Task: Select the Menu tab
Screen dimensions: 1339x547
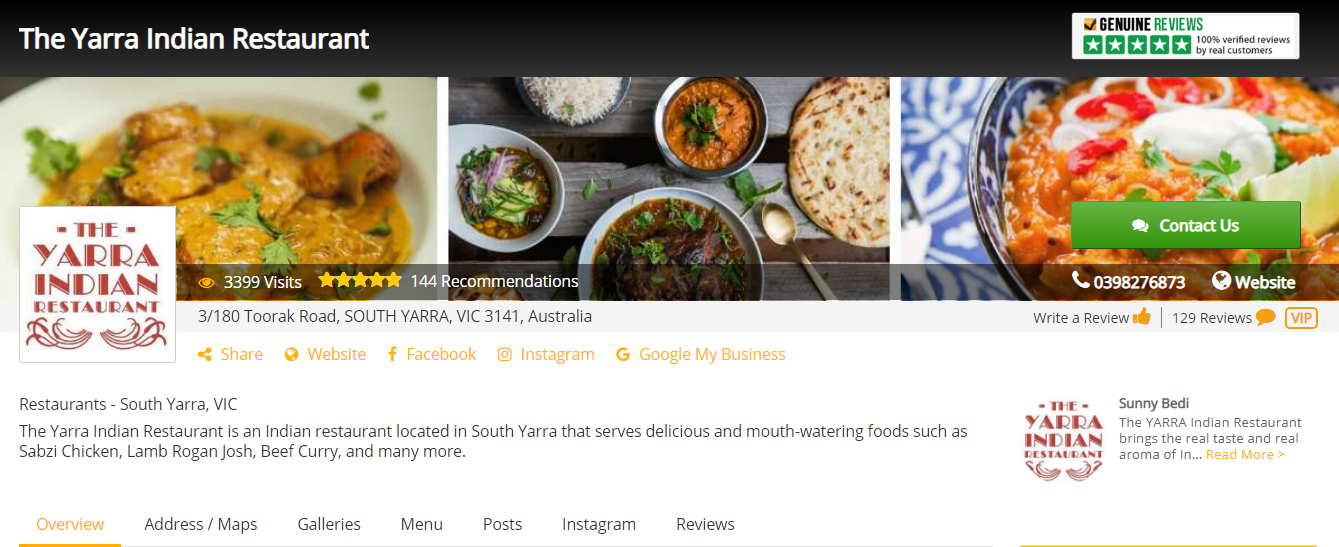Action: pyautogui.click(x=421, y=524)
